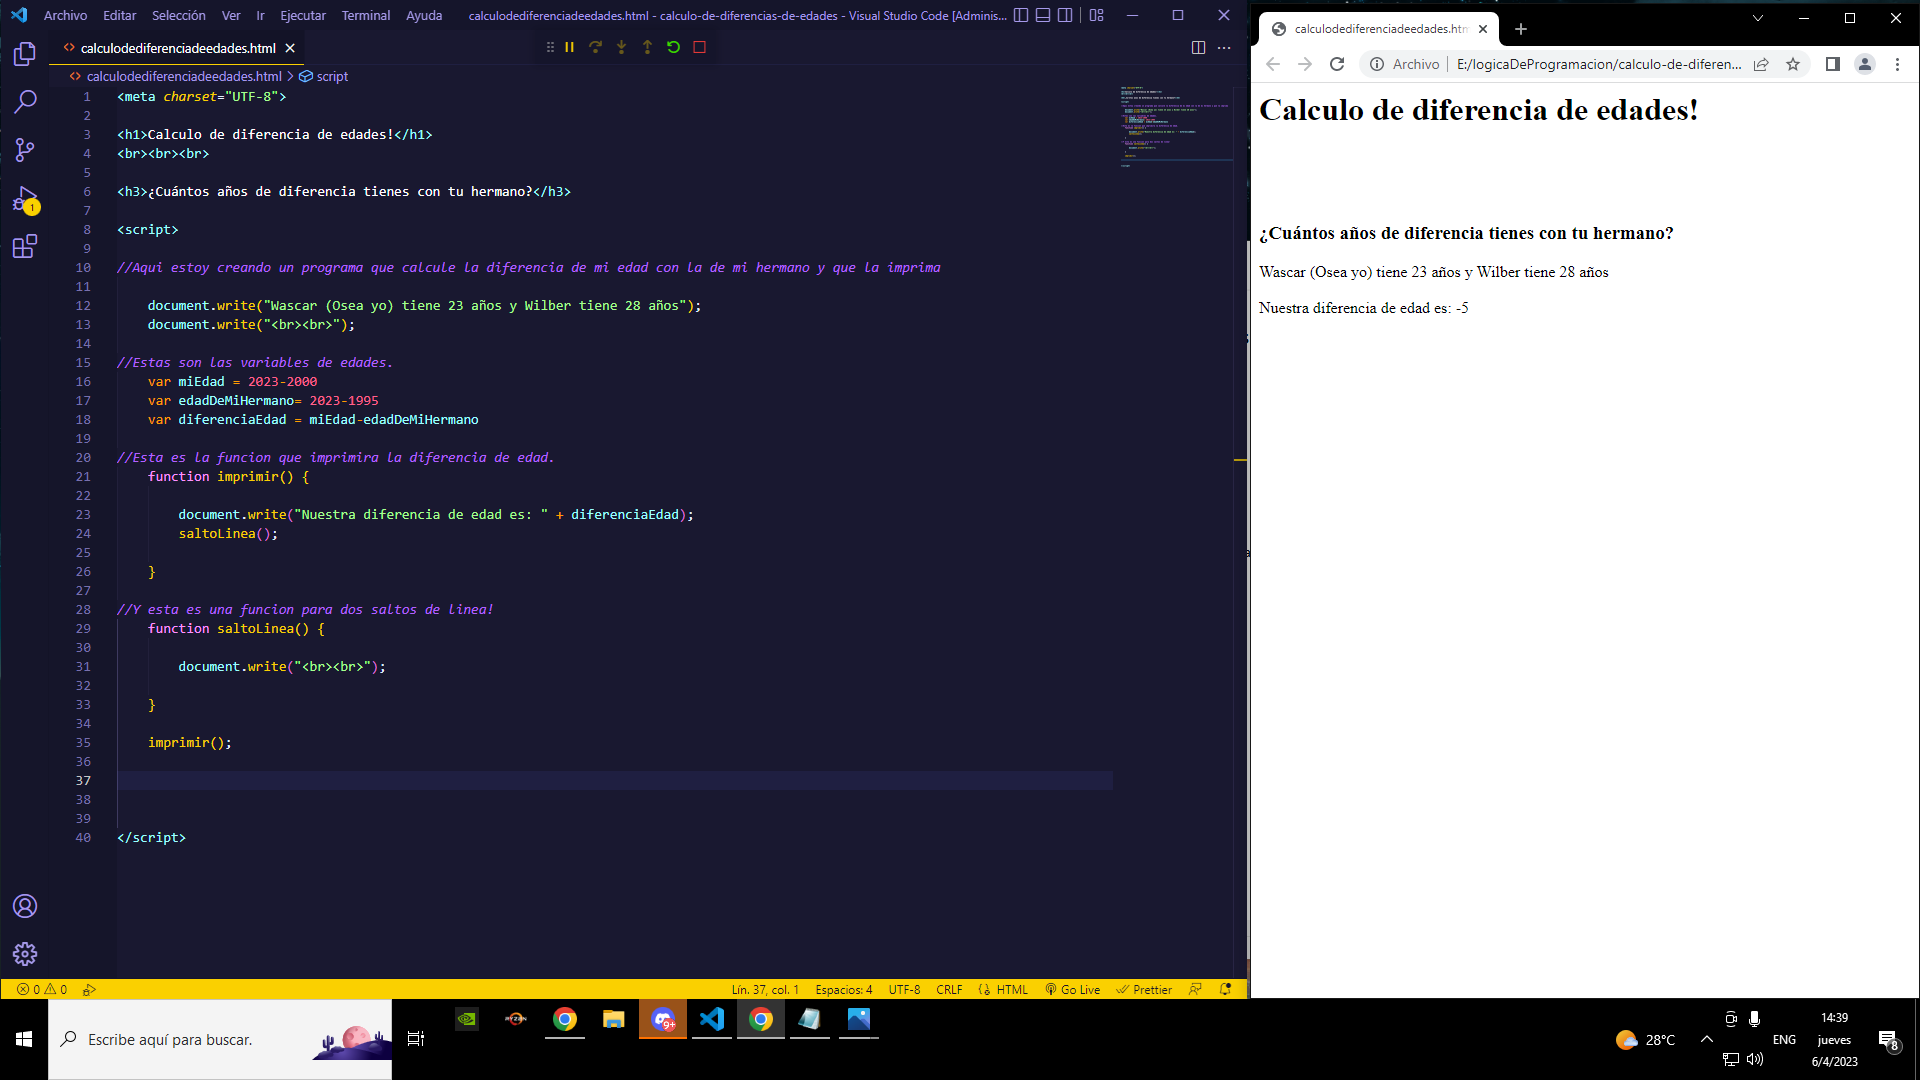Select the calculodediferenciadeedades.html editor tab
Viewport: 1920px width, 1080px height.
(x=178, y=48)
